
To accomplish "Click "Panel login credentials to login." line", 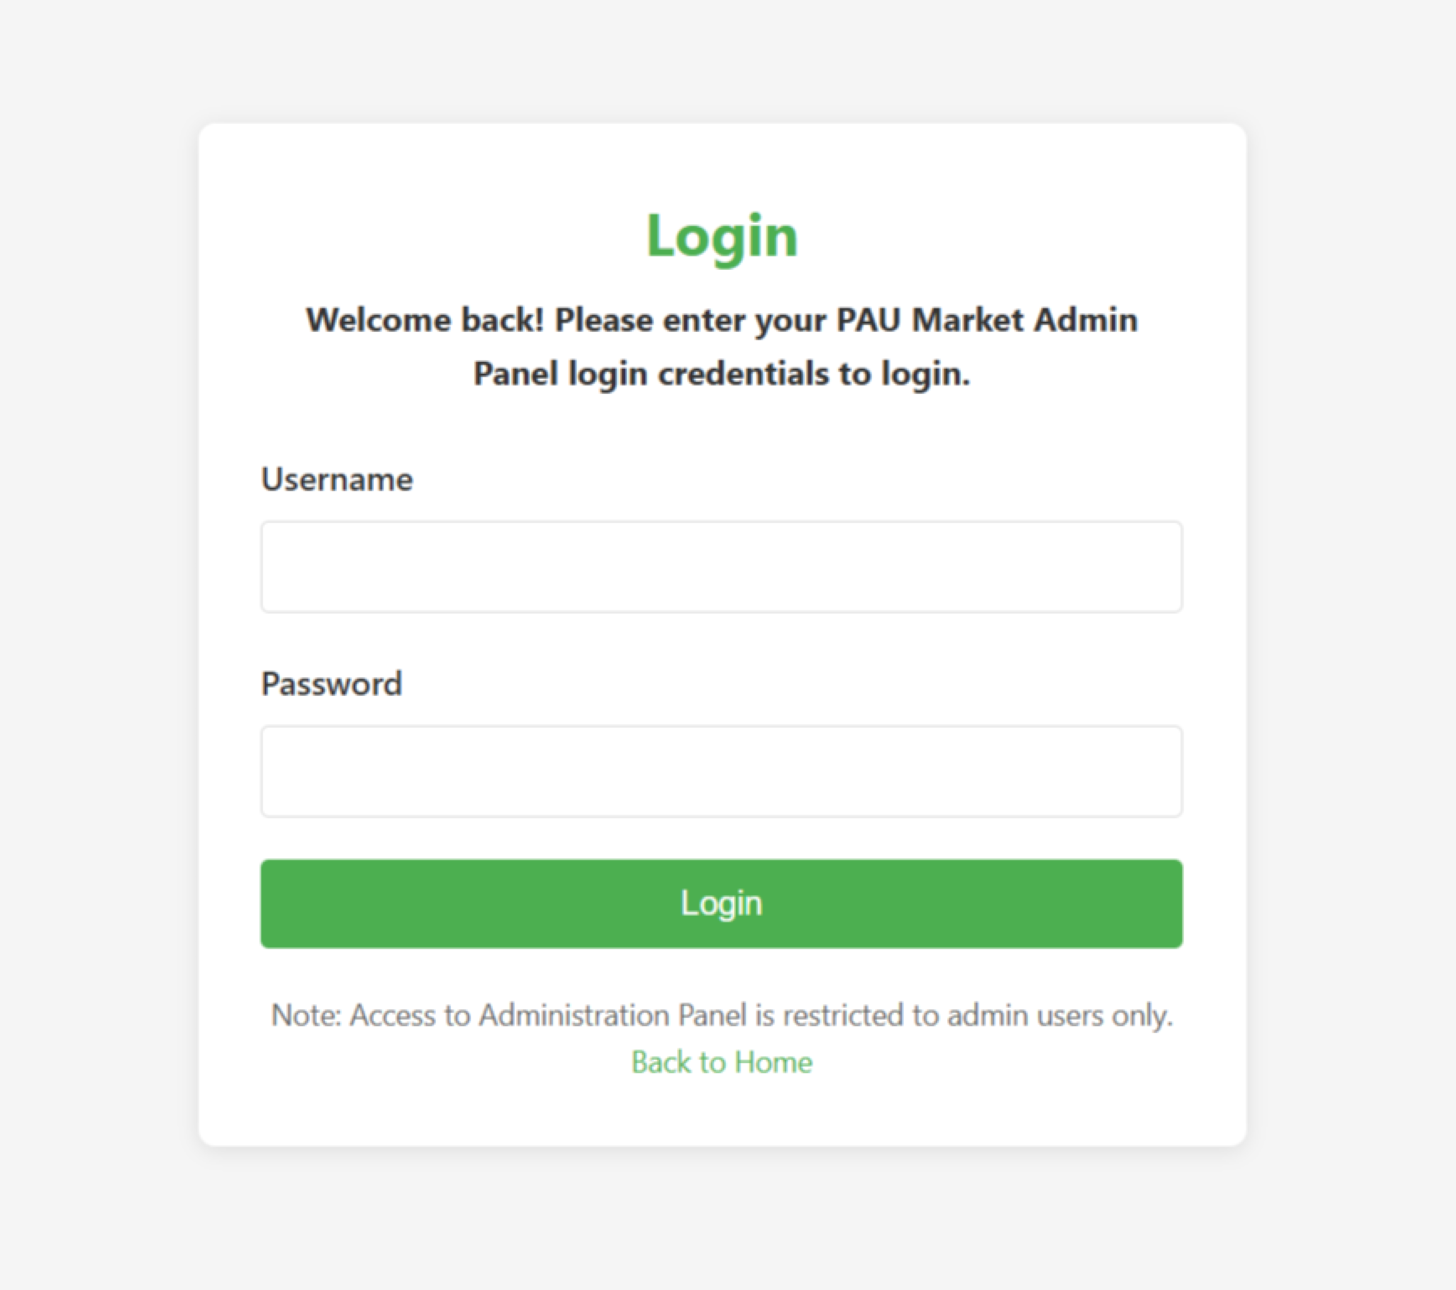I will tap(721, 374).
